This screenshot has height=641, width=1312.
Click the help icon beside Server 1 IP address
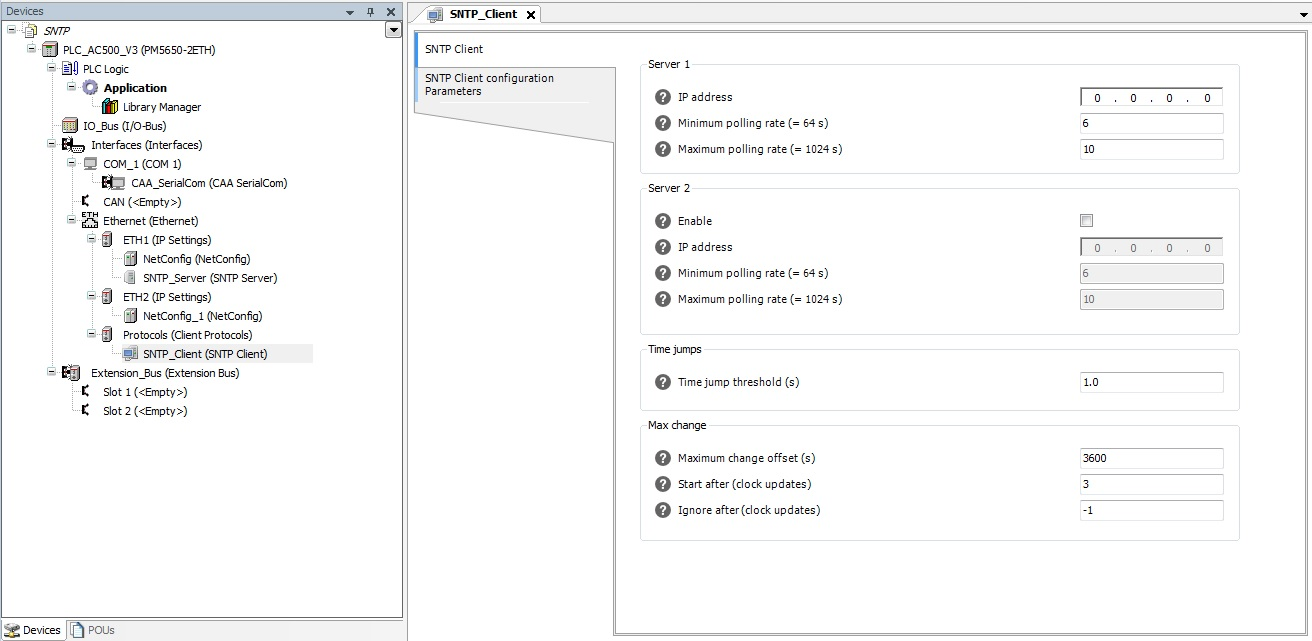663,96
